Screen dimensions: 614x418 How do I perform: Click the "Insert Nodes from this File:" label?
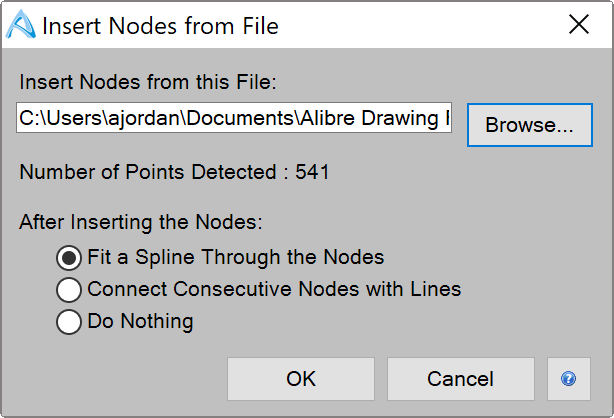click(x=148, y=82)
